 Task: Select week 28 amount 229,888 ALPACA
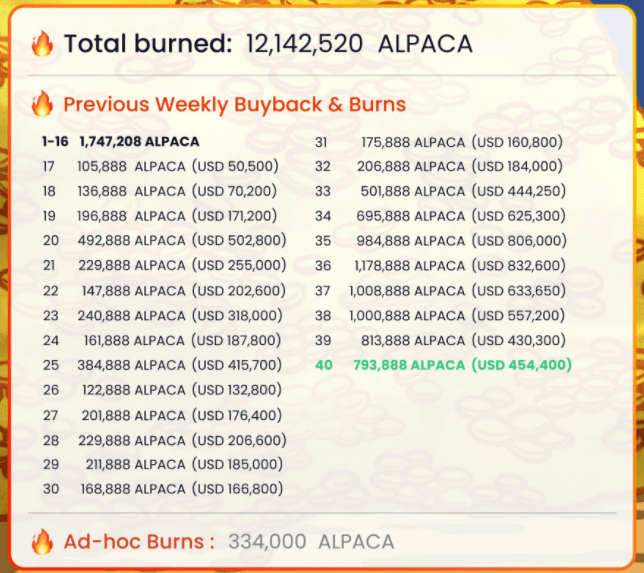131,441
